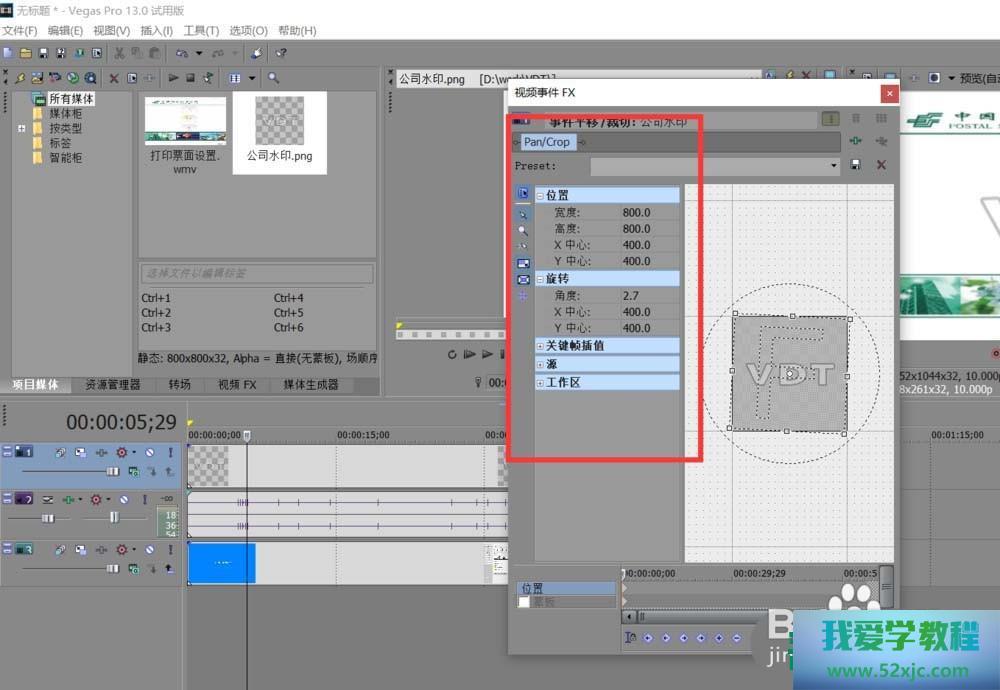Open track FX on the first video track
The height and width of the screenshot is (690, 1000).
tap(101, 453)
